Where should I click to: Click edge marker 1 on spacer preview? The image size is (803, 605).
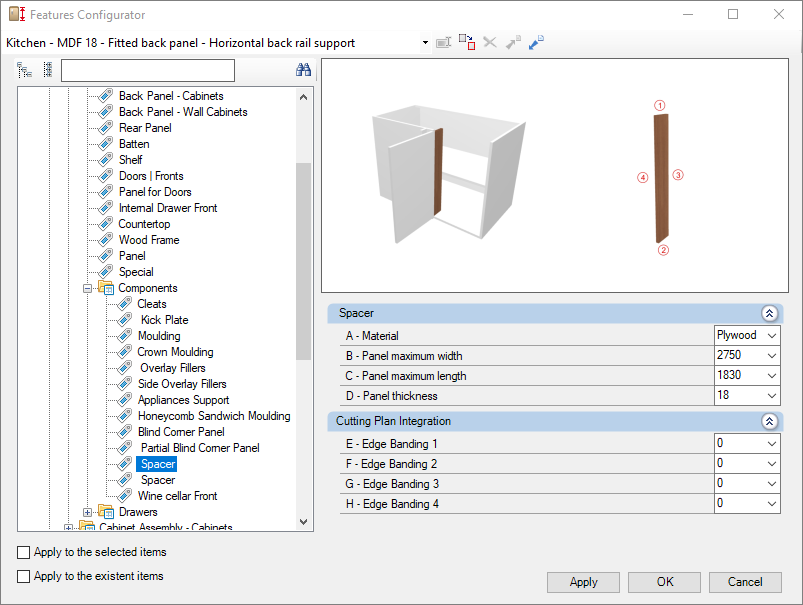(660, 105)
